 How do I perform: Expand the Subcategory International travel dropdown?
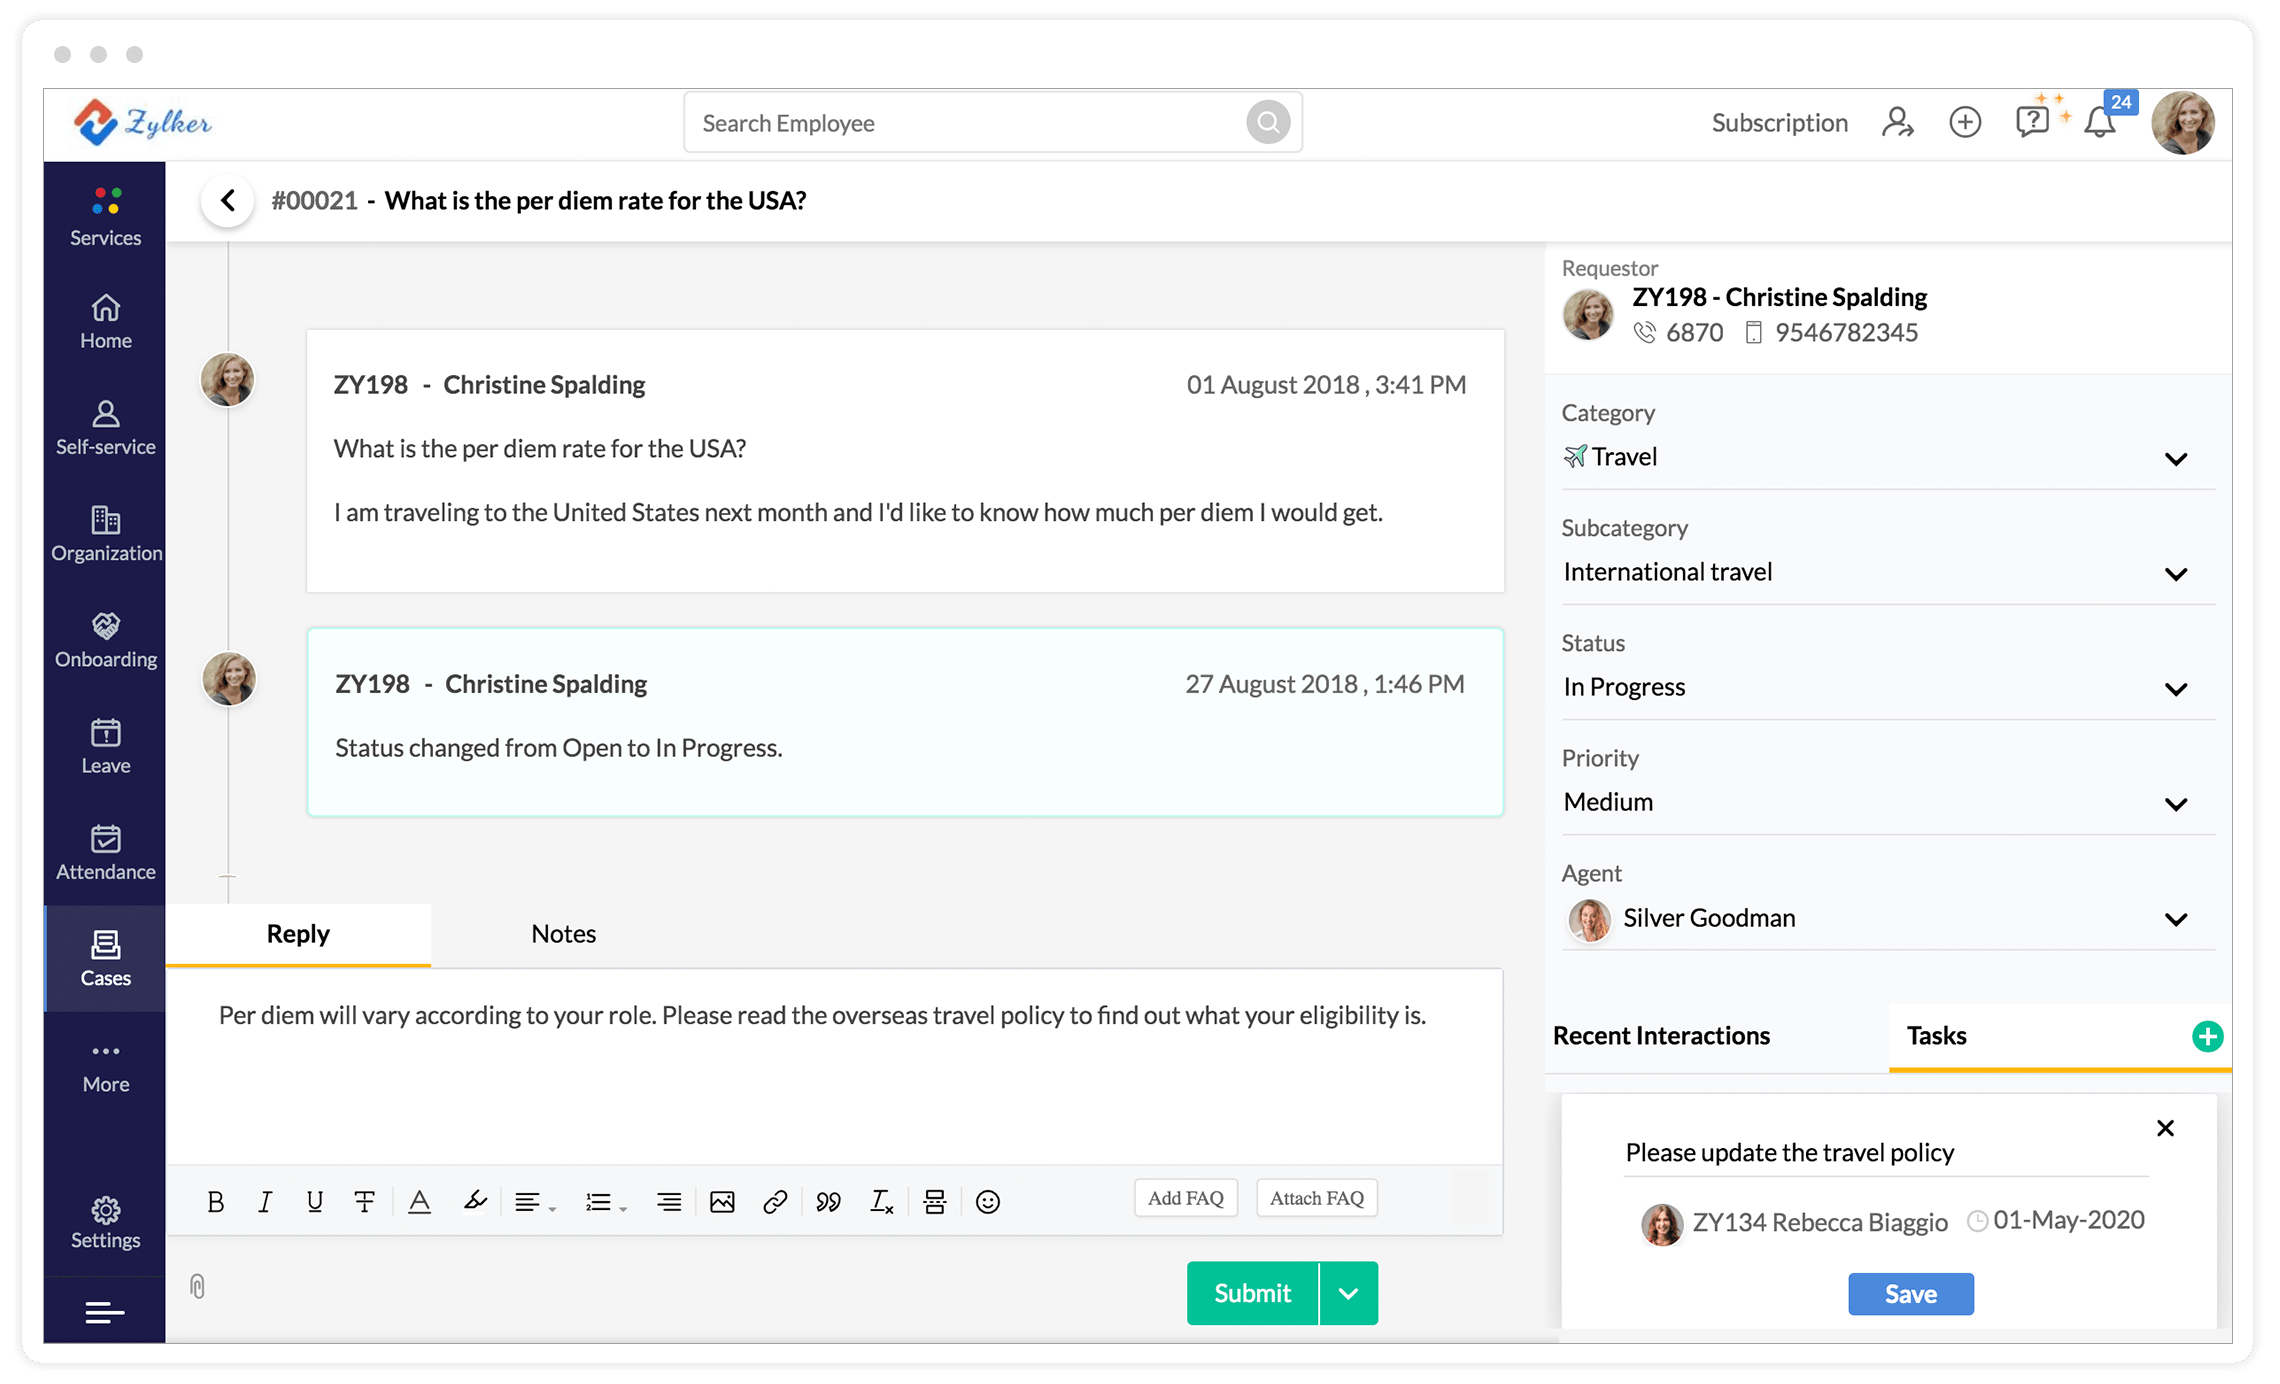(x=1888, y=572)
